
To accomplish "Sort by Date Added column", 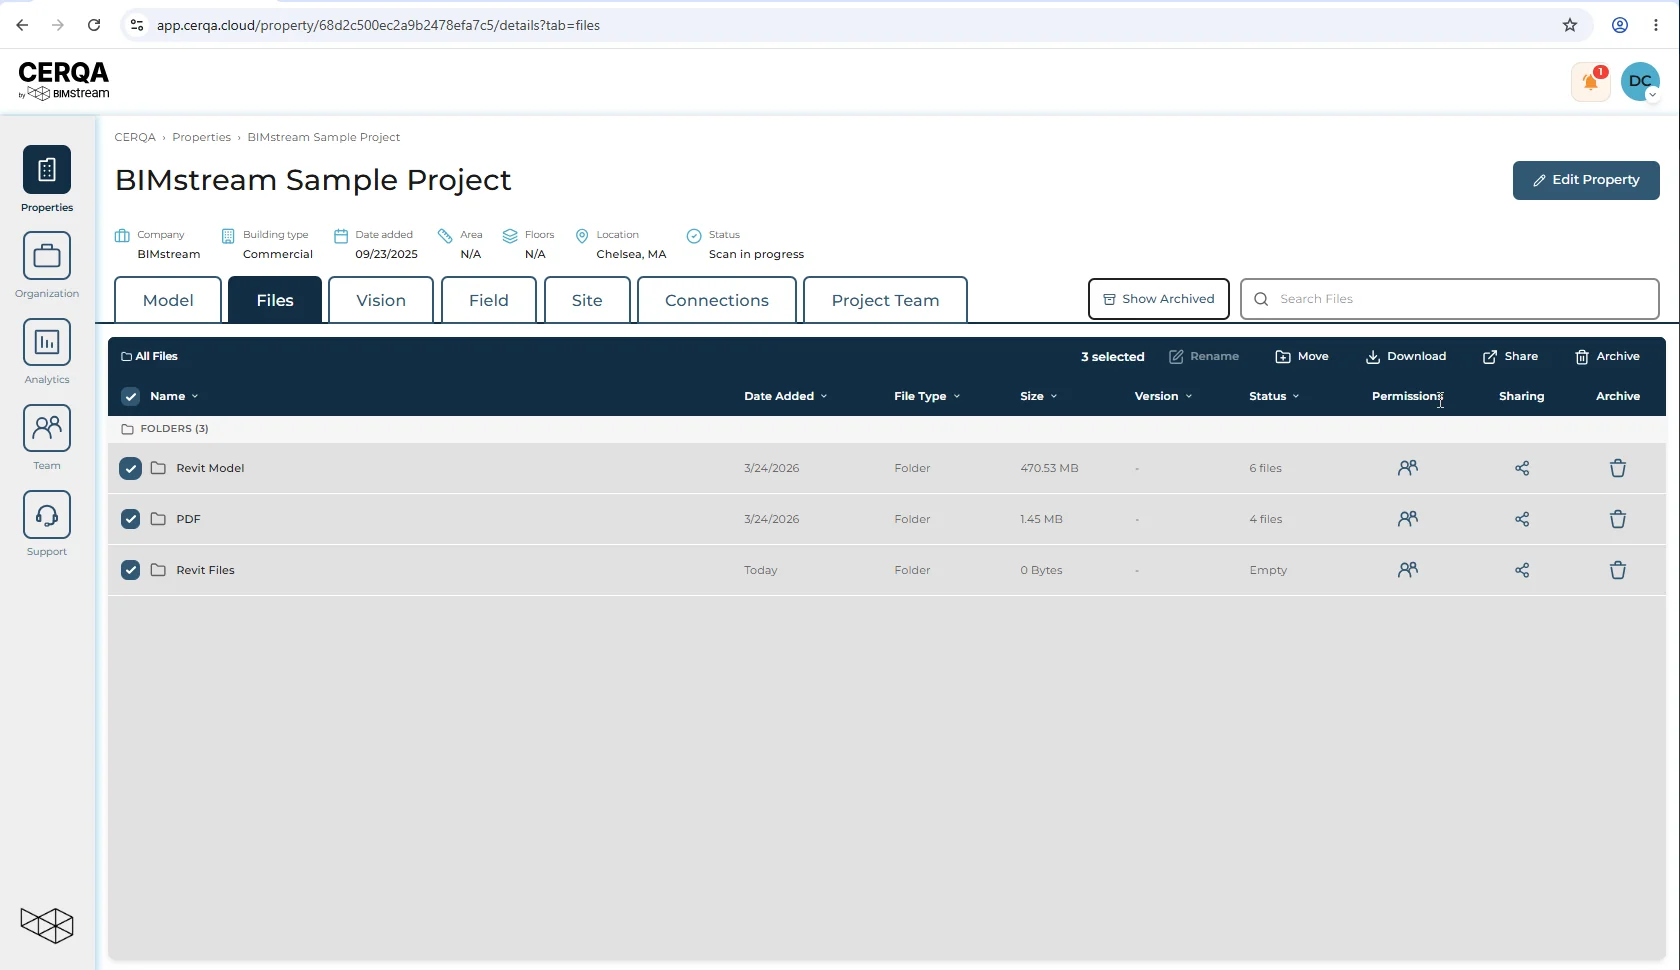I will [785, 396].
